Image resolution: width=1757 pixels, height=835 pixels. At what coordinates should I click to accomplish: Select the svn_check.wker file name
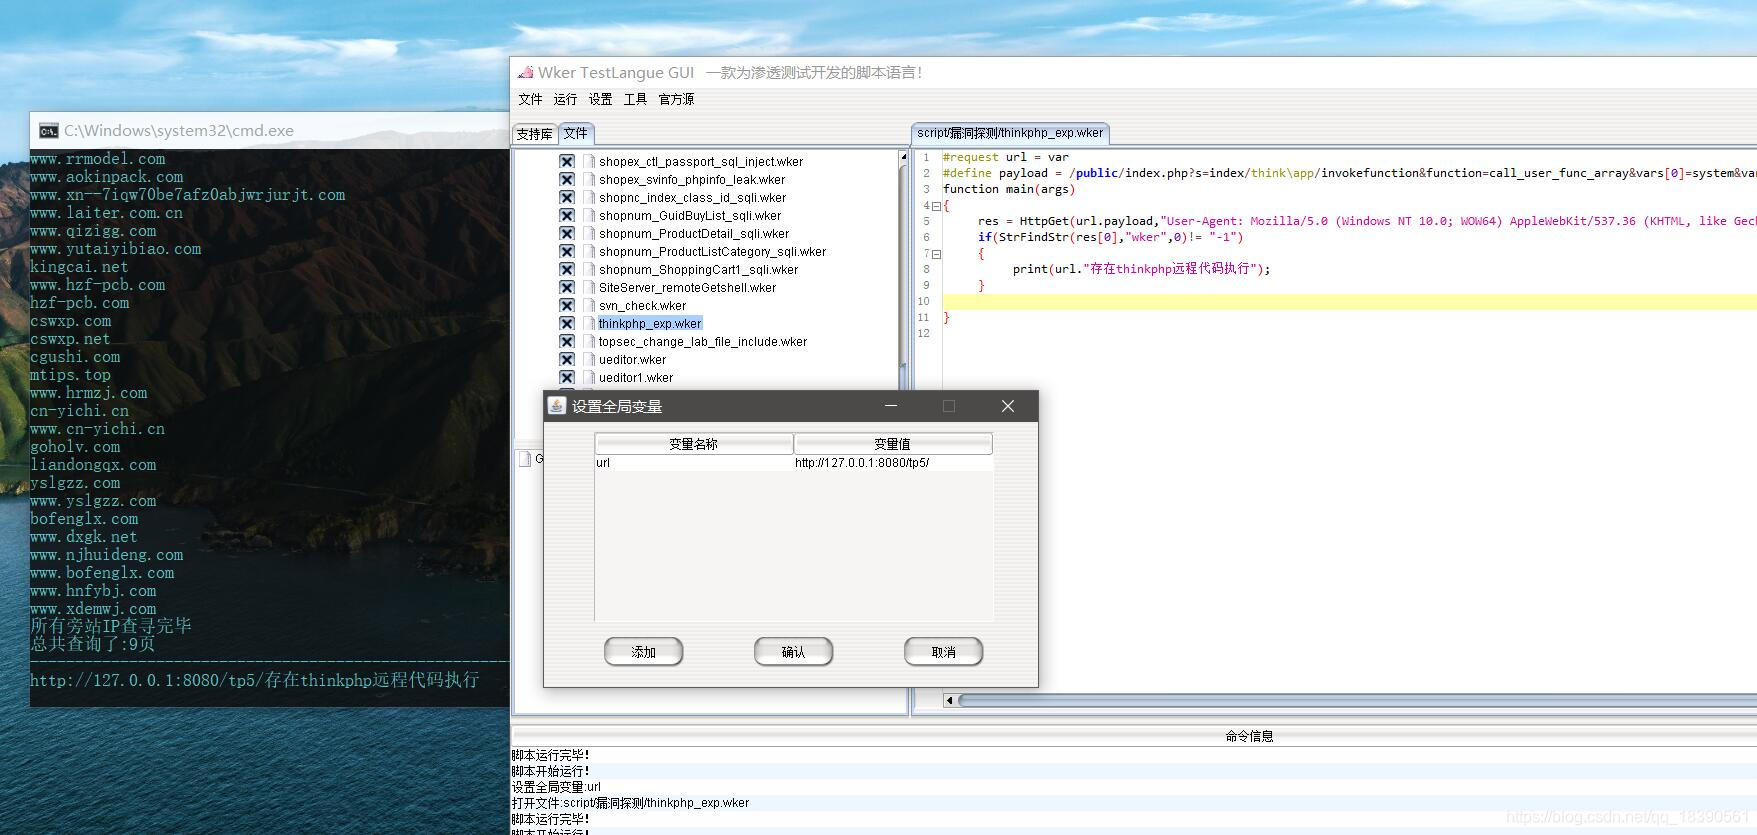(x=642, y=305)
